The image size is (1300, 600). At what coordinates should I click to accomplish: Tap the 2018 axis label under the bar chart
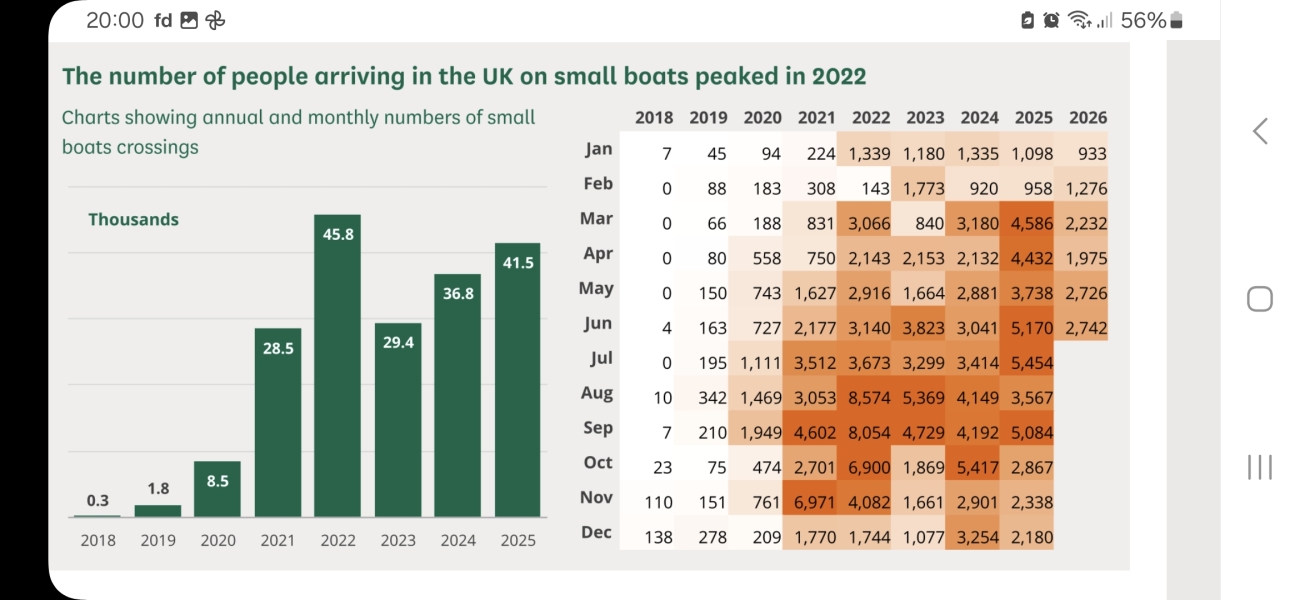pos(98,540)
